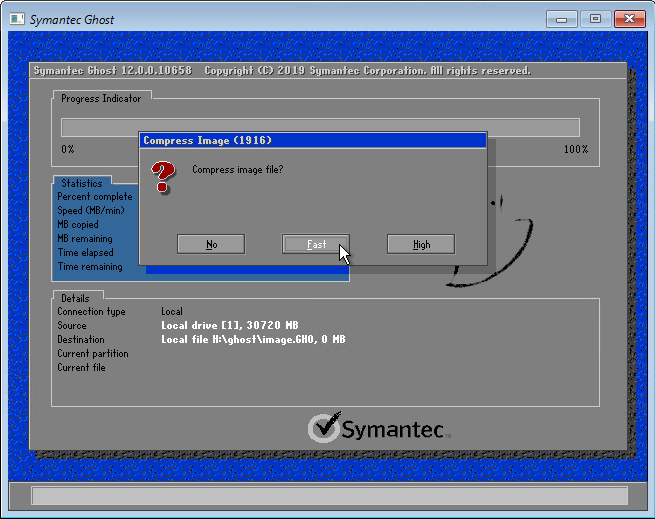Click 'Connection type' detail label
655x519 pixels.
tap(91, 312)
